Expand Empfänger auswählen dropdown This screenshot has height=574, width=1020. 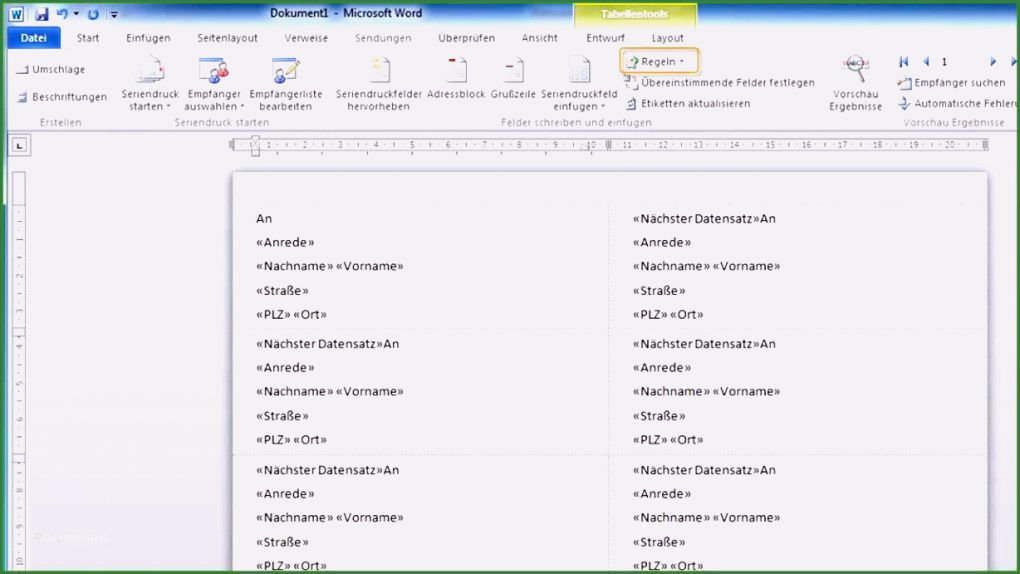213,84
